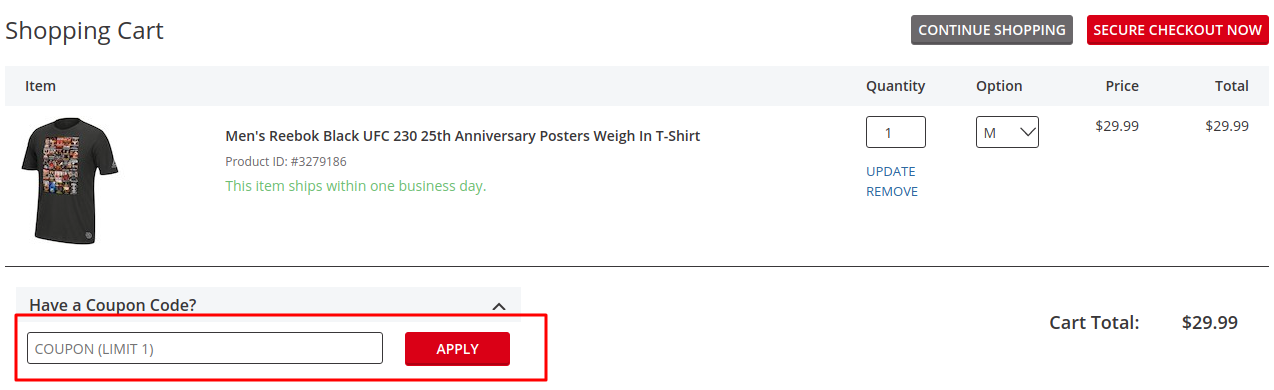The width and height of the screenshot is (1274, 390).
Task: Focus the quantity input box showing 1
Action: click(895, 132)
